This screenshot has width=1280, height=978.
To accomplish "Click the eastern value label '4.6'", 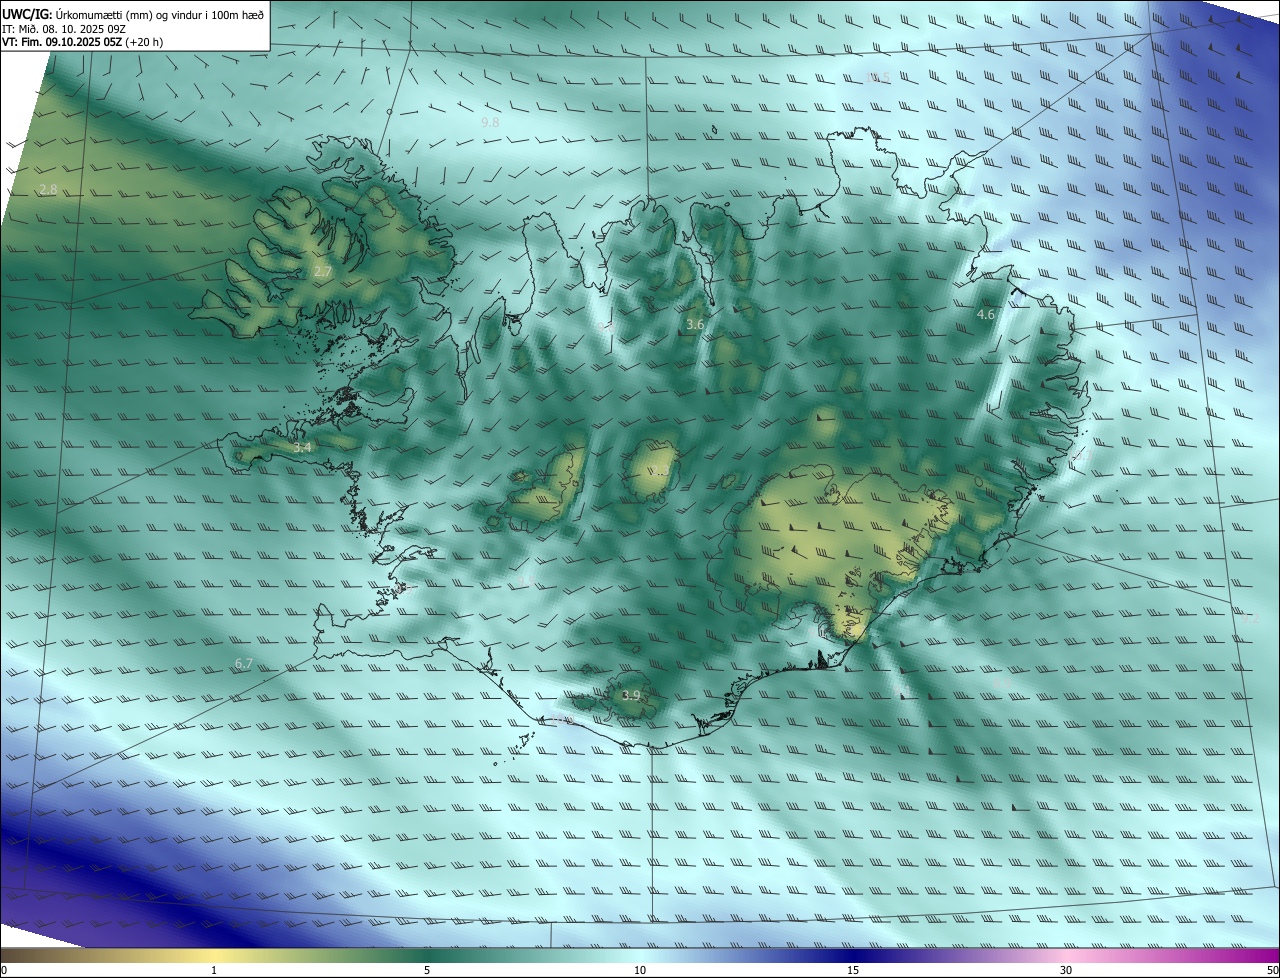I will [985, 315].
